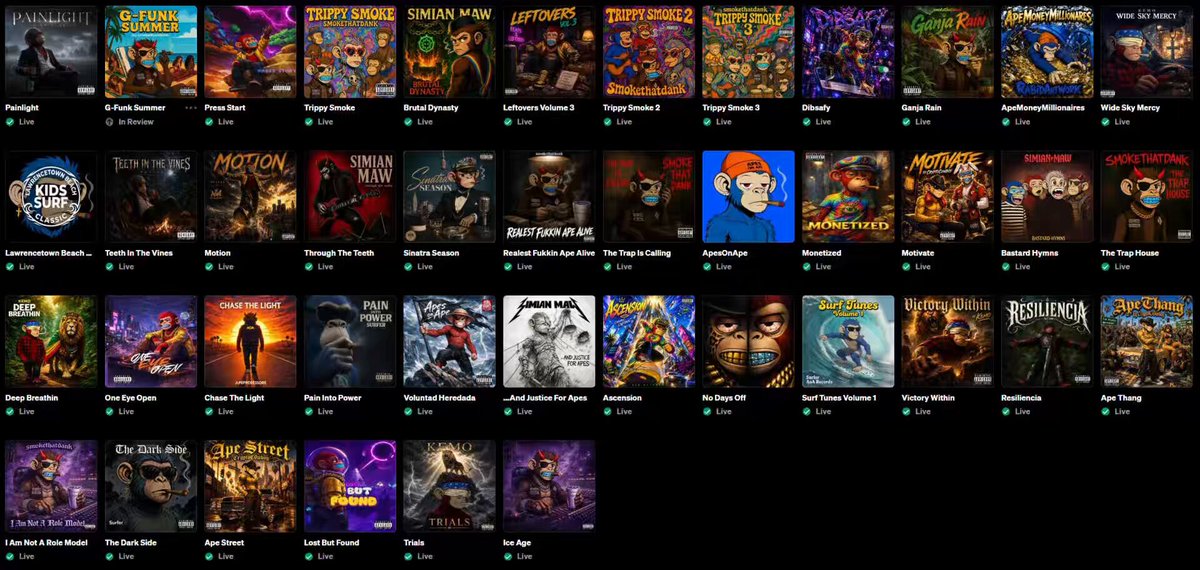Click the Live checkmark icon under Monetized
Image resolution: width=1200 pixels, height=570 pixels.
(x=807, y=267)
